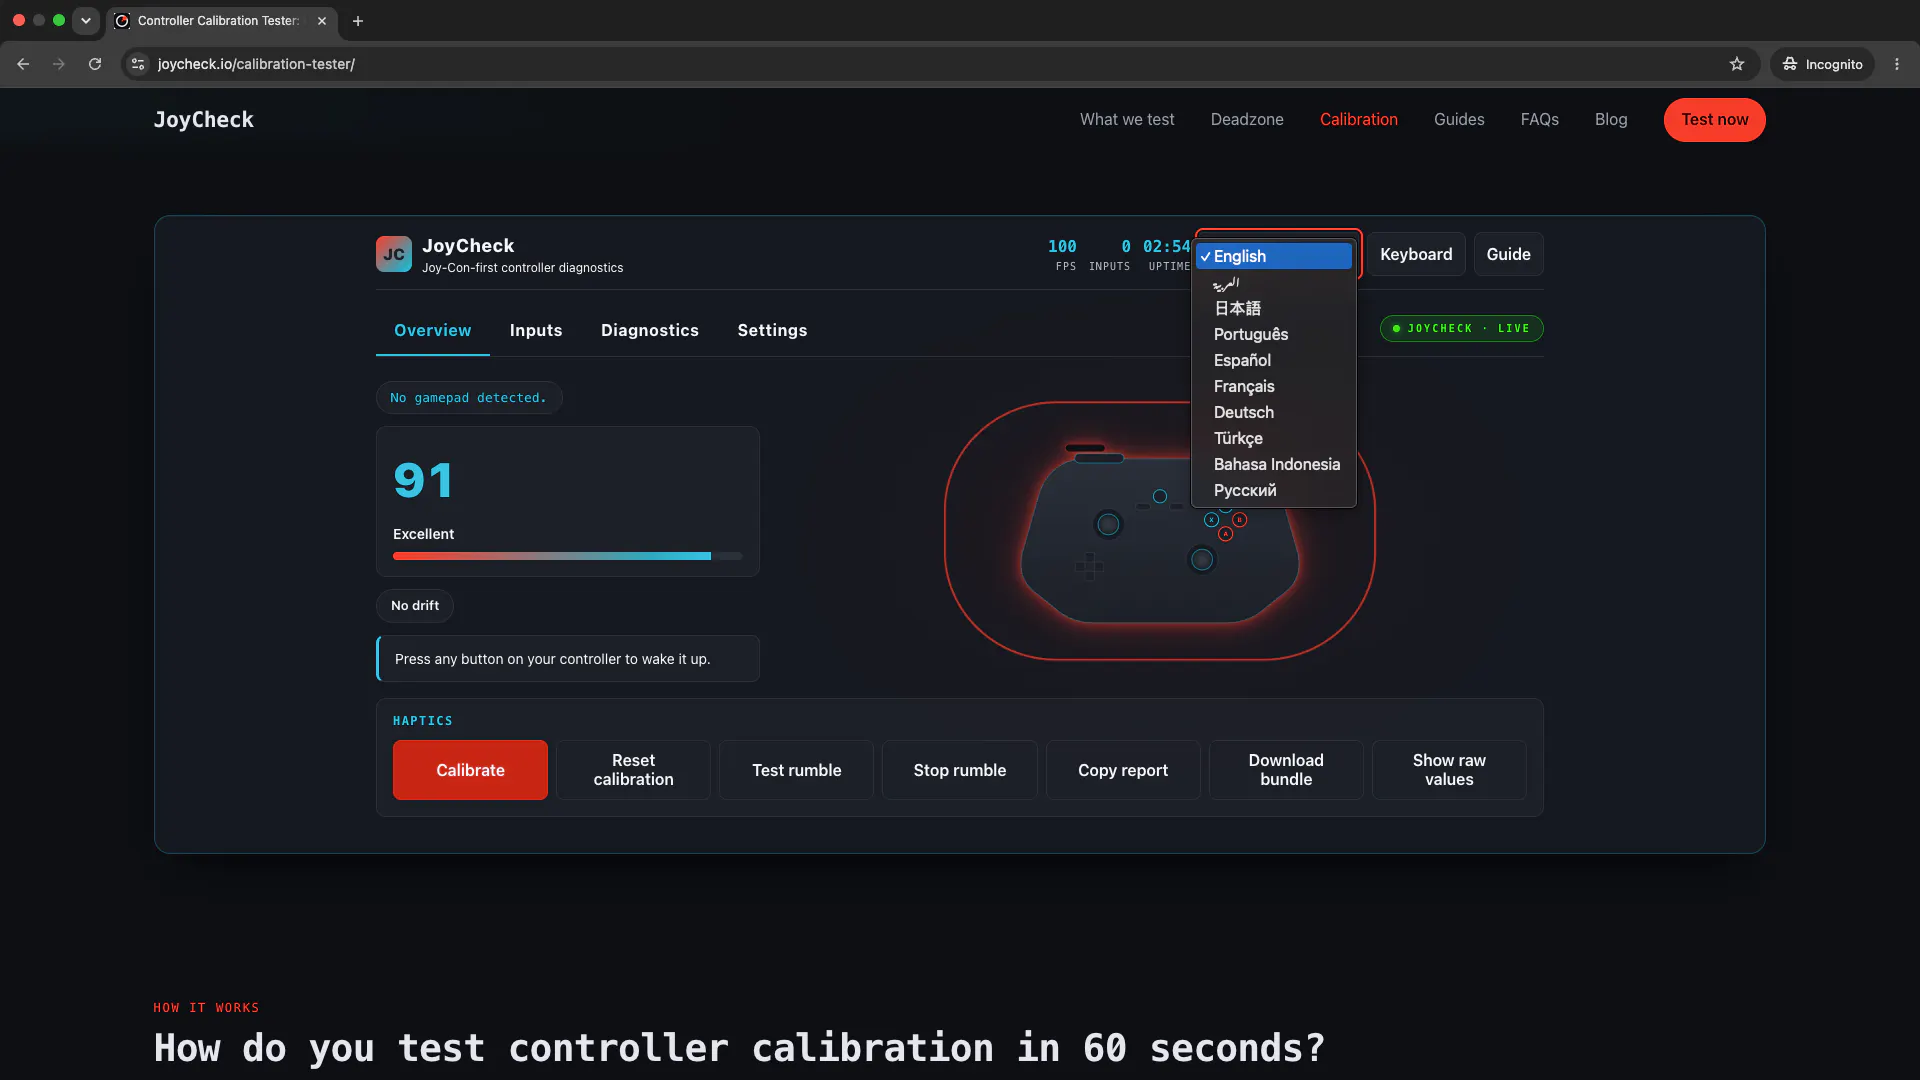1920x1080 pixels.
Task: Switch to the Inputs tab
Action: 536,330
